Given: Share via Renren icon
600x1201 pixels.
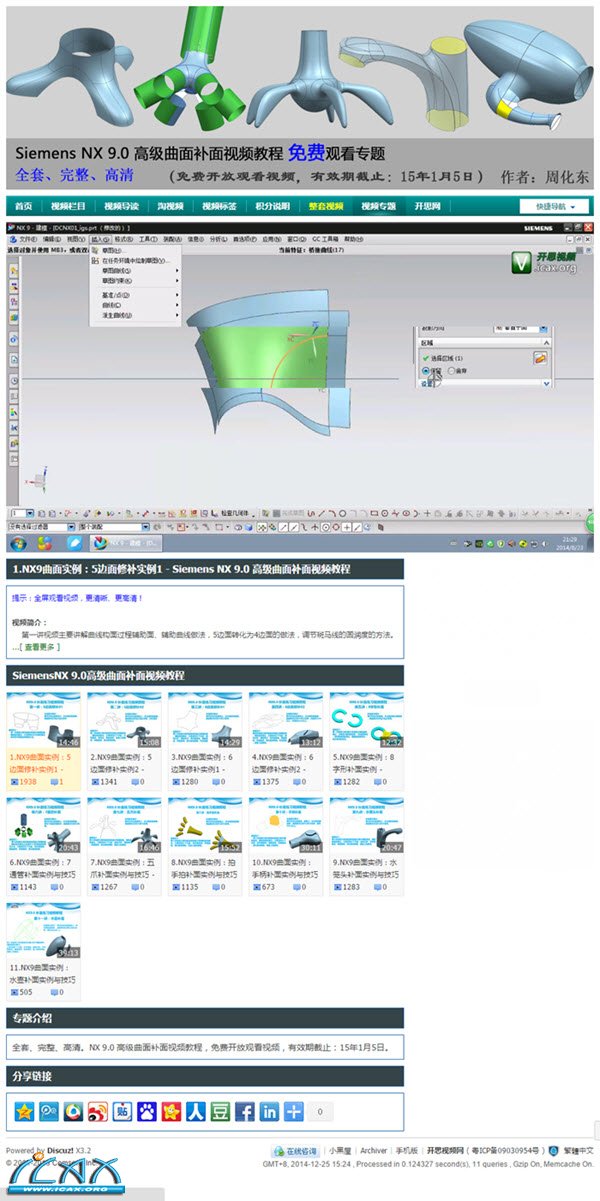Looking at the screenshot, I should pyautogui.click(x=196, y=1111).
